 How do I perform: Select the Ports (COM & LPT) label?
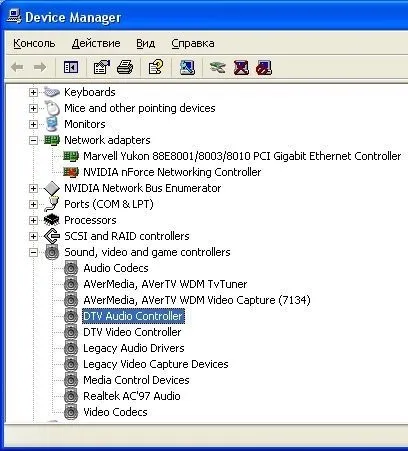point(109,204)
